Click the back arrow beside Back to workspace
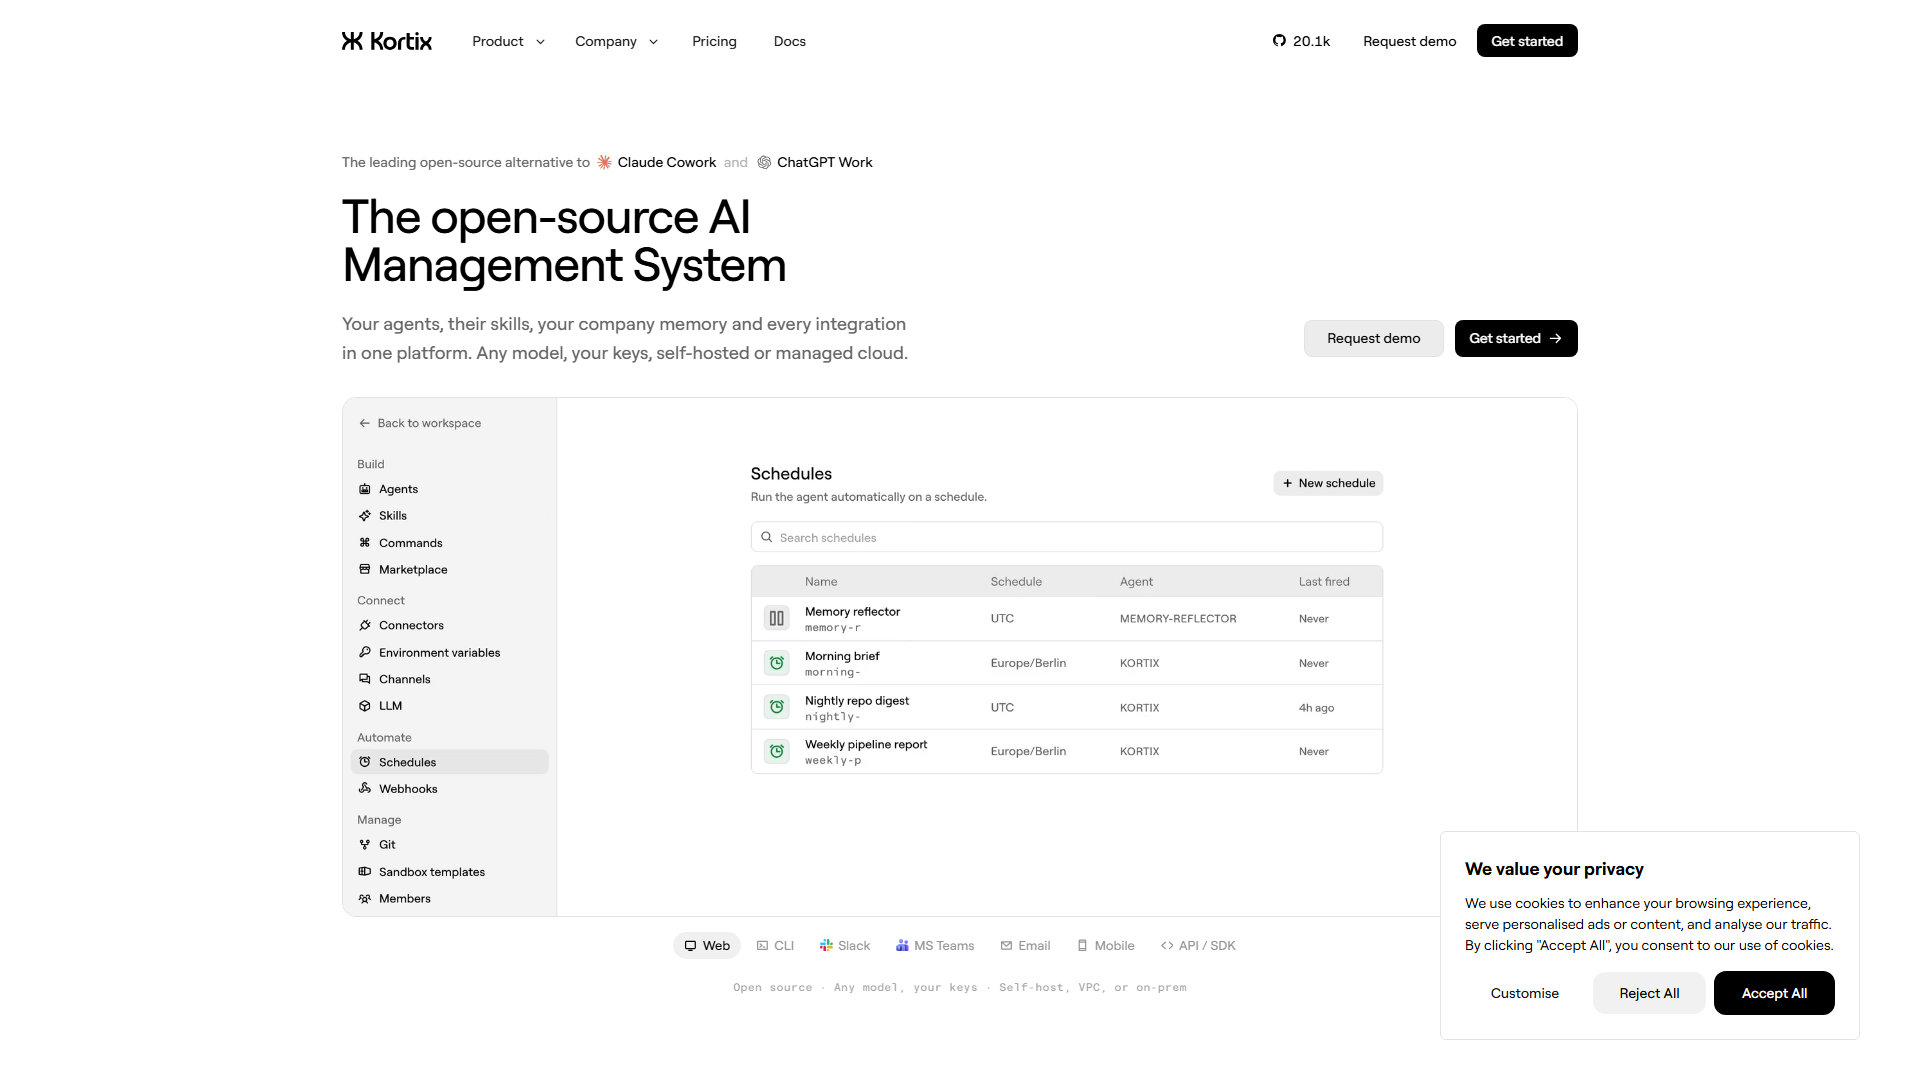The height and width of the screenshot is (1080, 1920). click(365, 423)
